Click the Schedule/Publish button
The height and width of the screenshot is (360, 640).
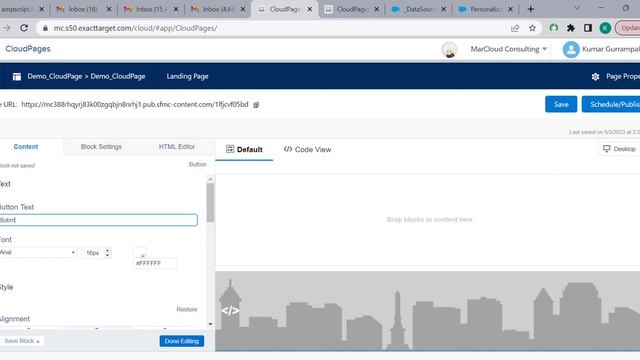[x=611, y=104]
